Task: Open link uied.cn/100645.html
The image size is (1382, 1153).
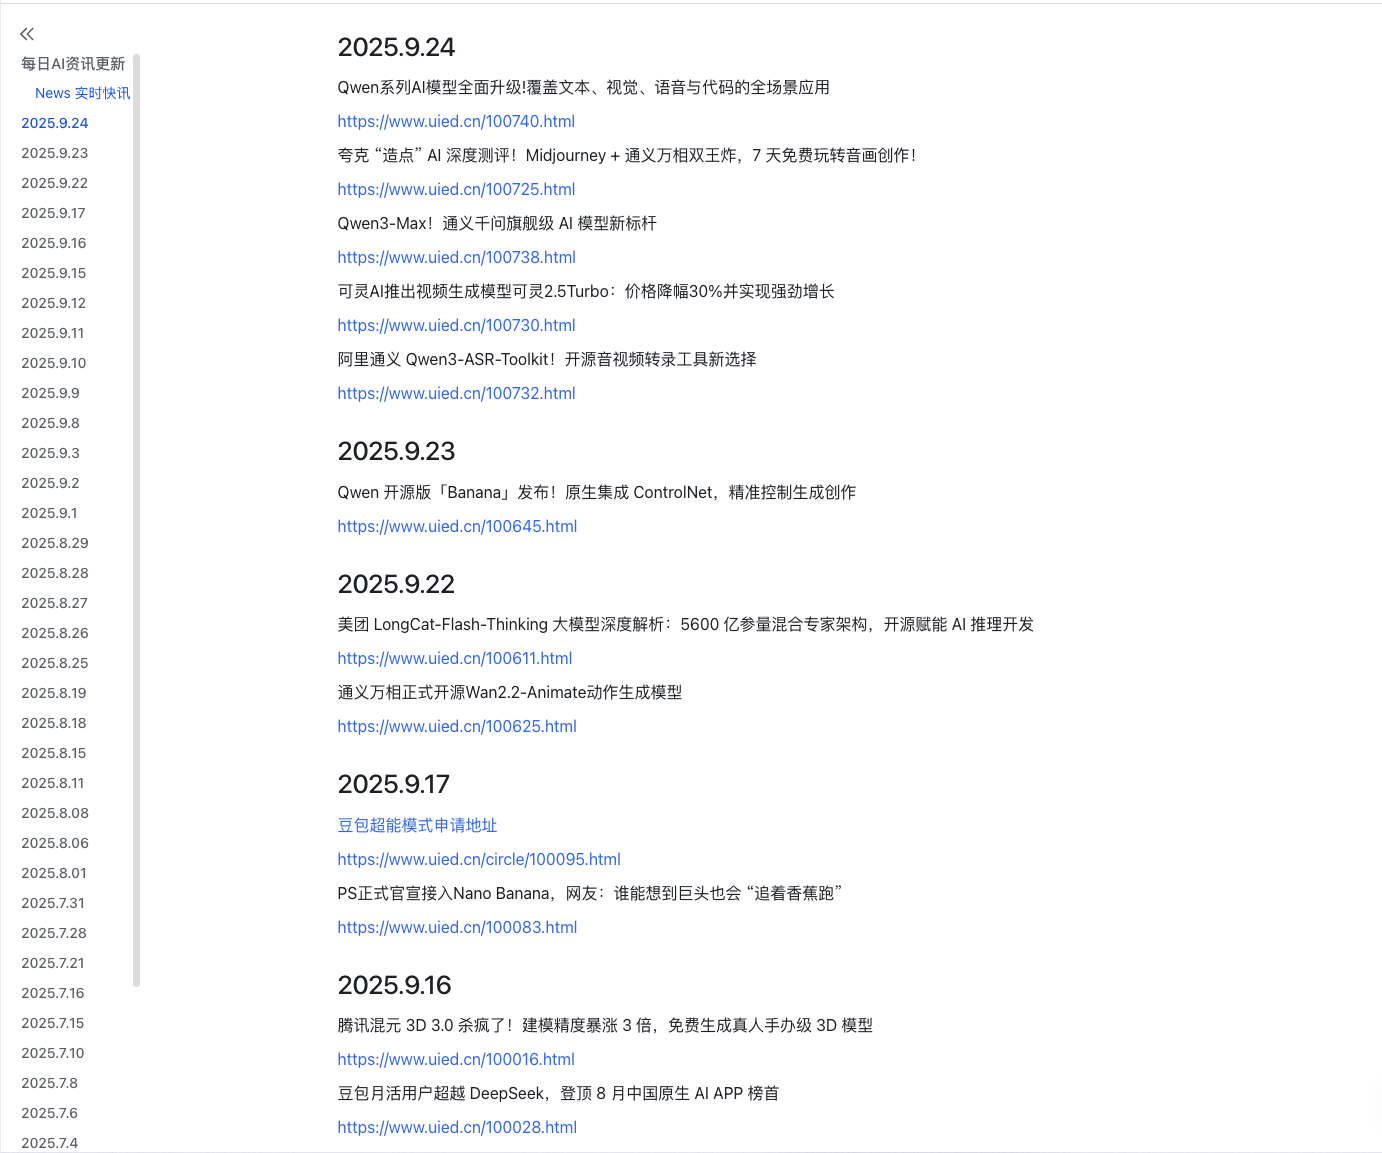Action: [457, 526]
